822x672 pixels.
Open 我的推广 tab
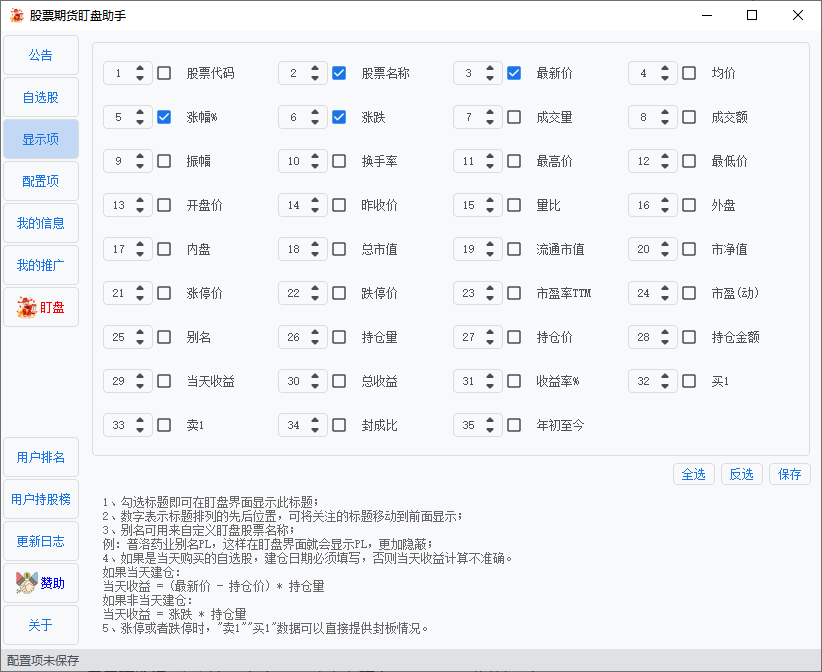click(41, 265)
